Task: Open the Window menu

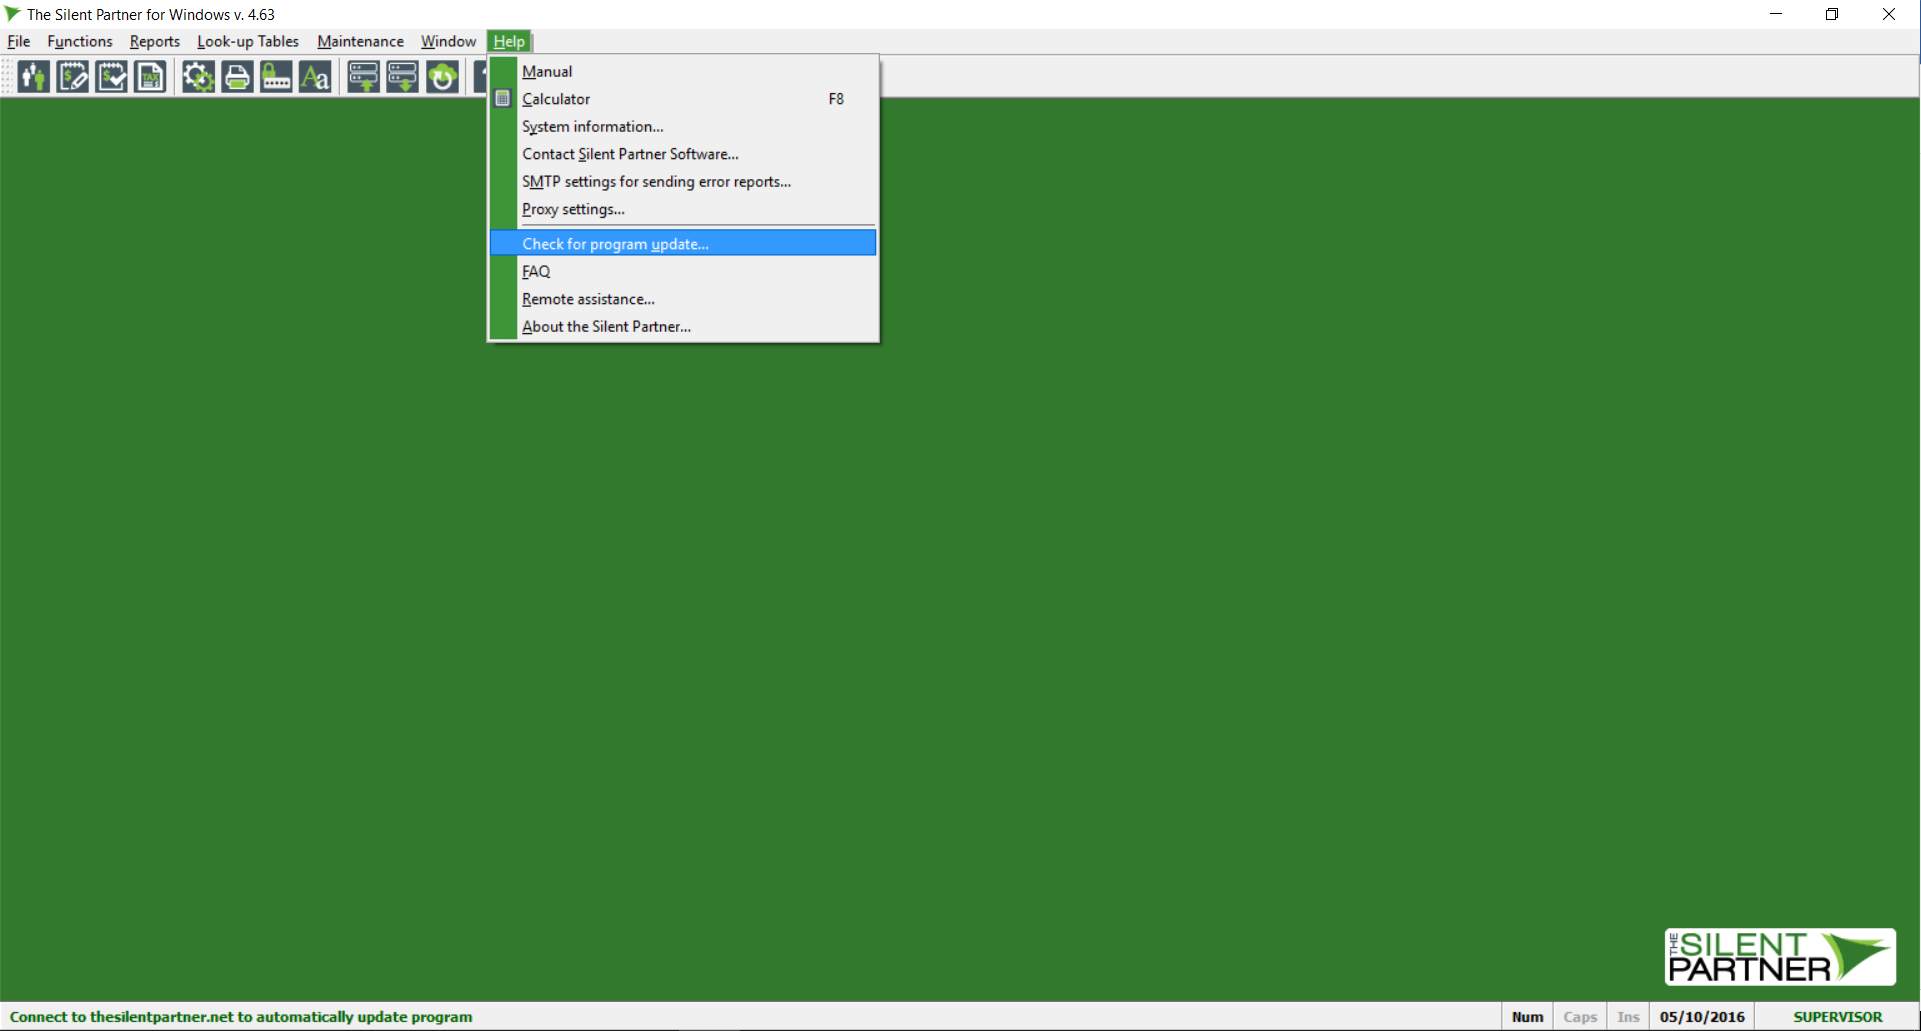Action: point(448,41)
